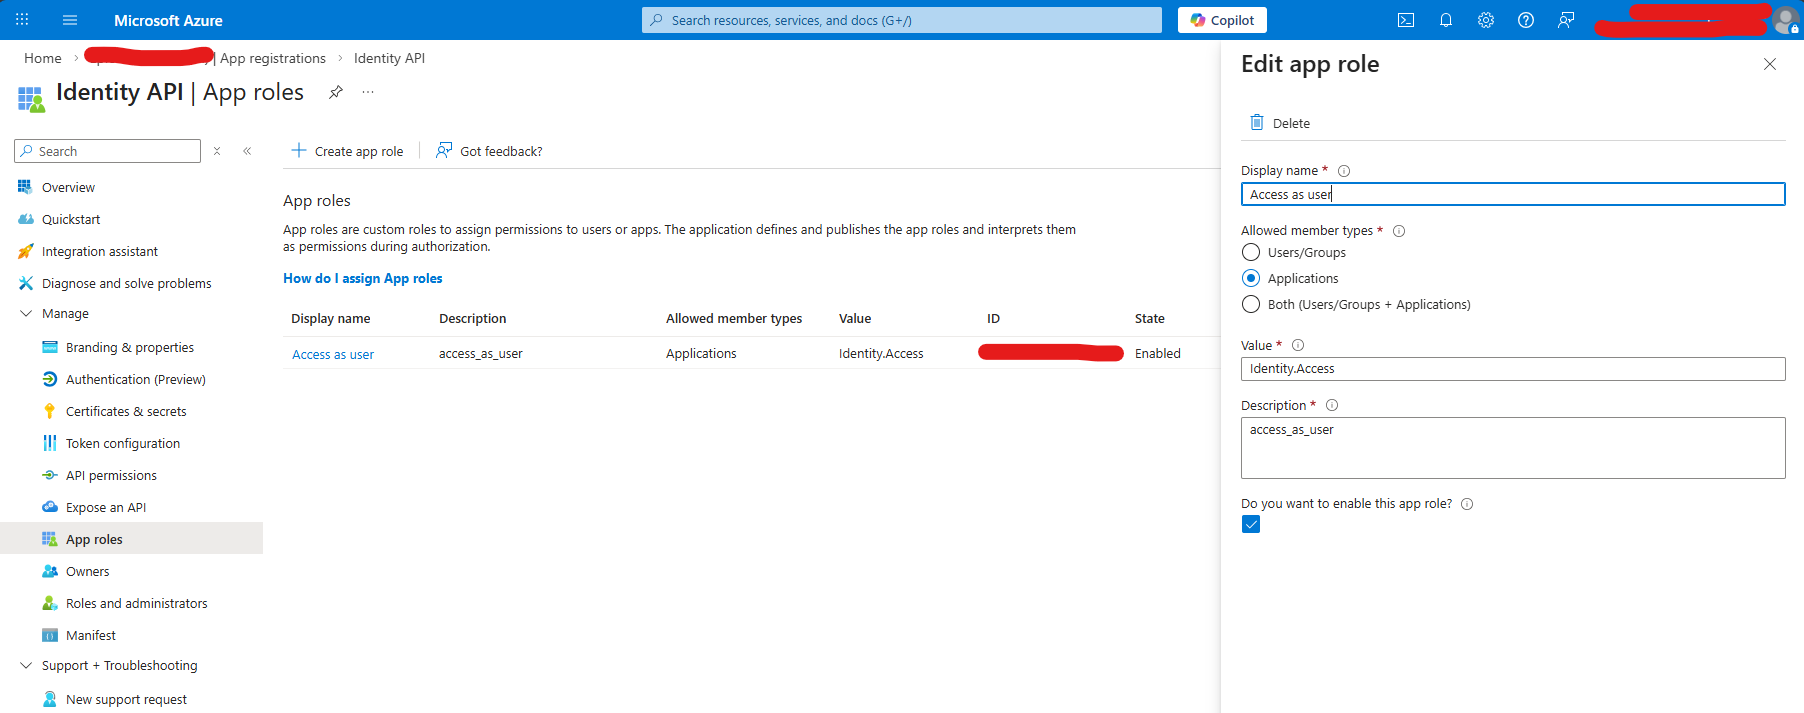Select Both (Users/Groups + Applications) option

[x=1251, y=304]
